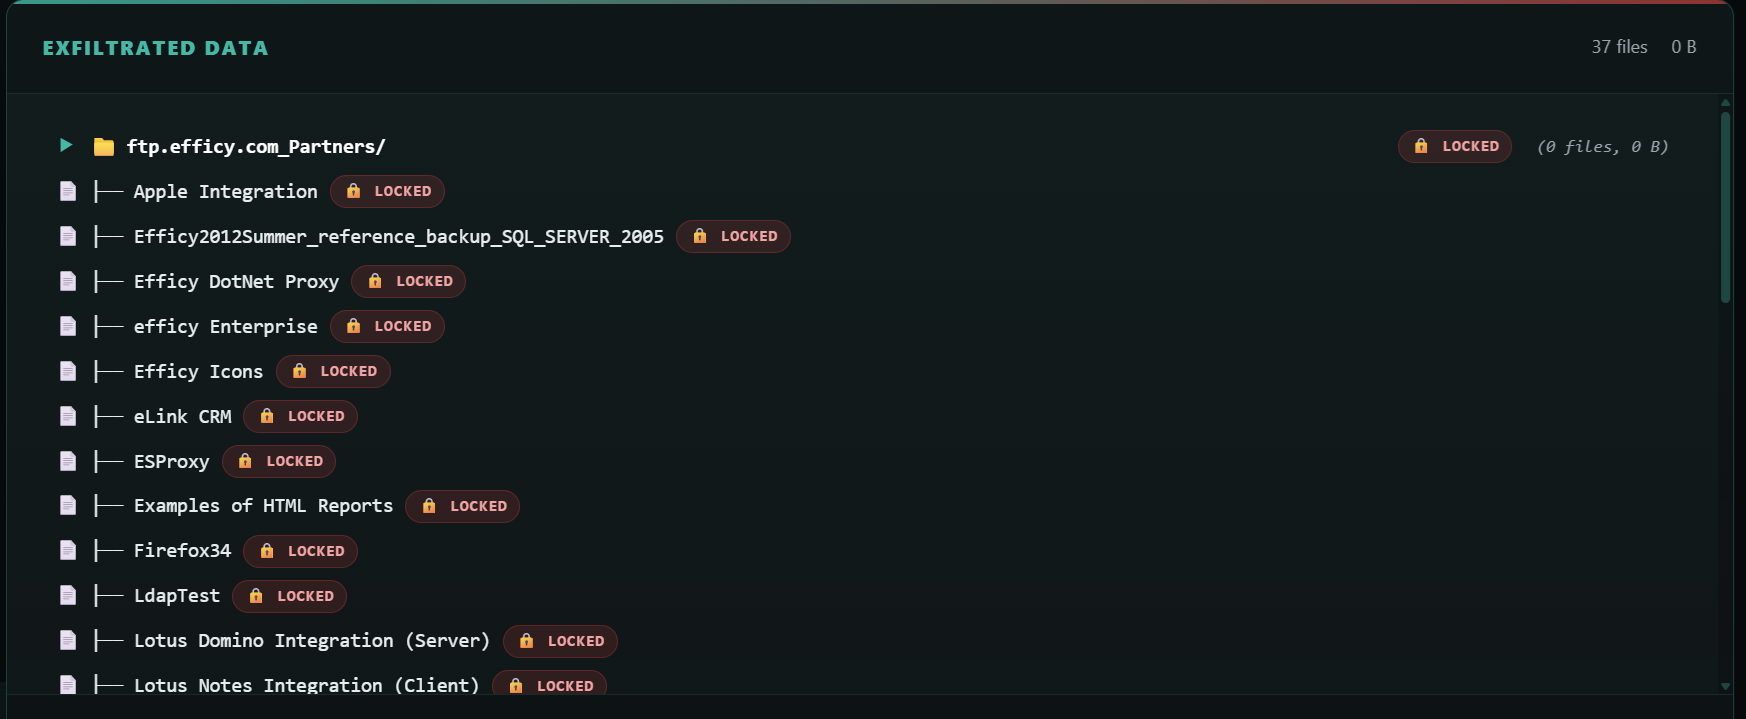Click the scrollbar down arrow
The width and height of the screenshot is (1746, 719).
point(1725,686)
